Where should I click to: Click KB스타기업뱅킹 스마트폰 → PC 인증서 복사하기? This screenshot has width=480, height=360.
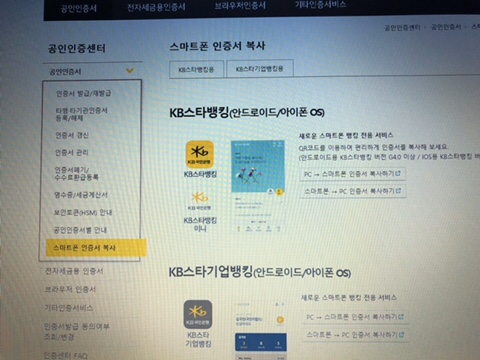[x=355, y=334]
